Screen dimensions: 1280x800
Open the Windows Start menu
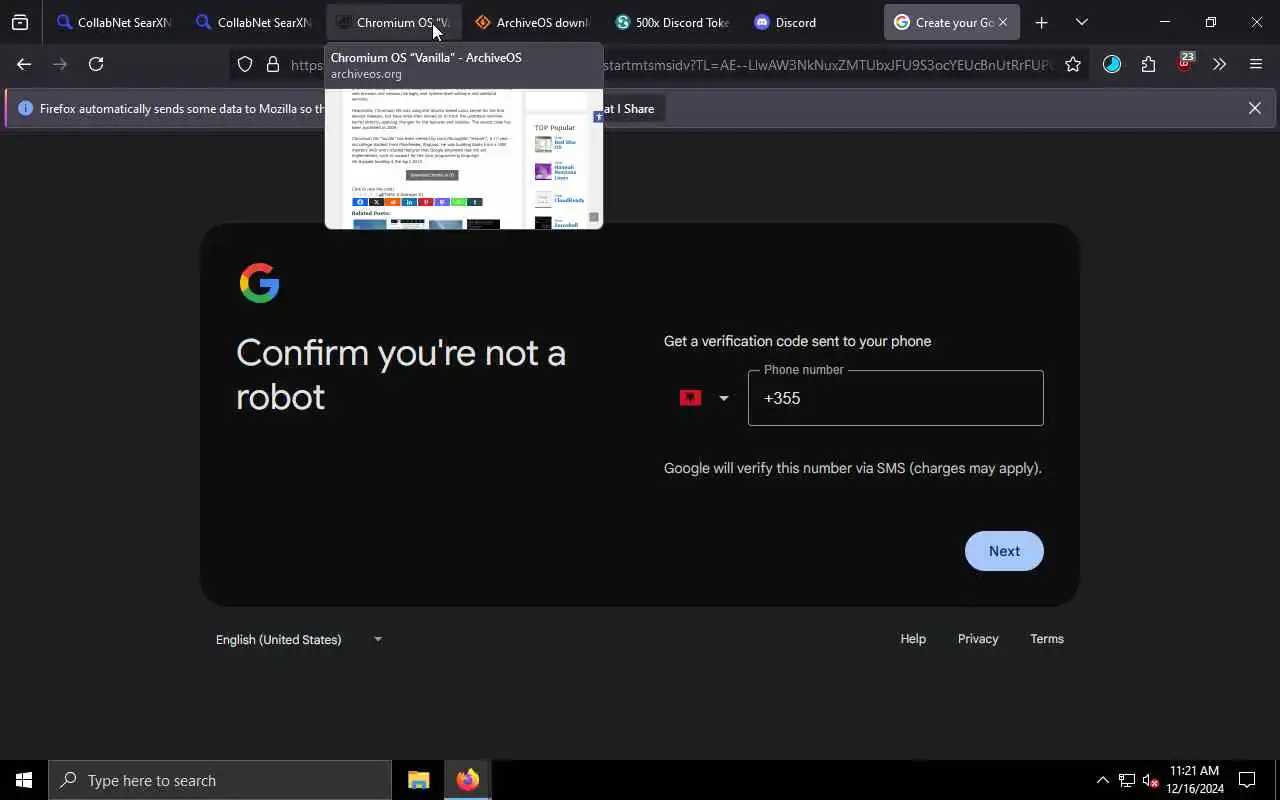pos(24,780)
